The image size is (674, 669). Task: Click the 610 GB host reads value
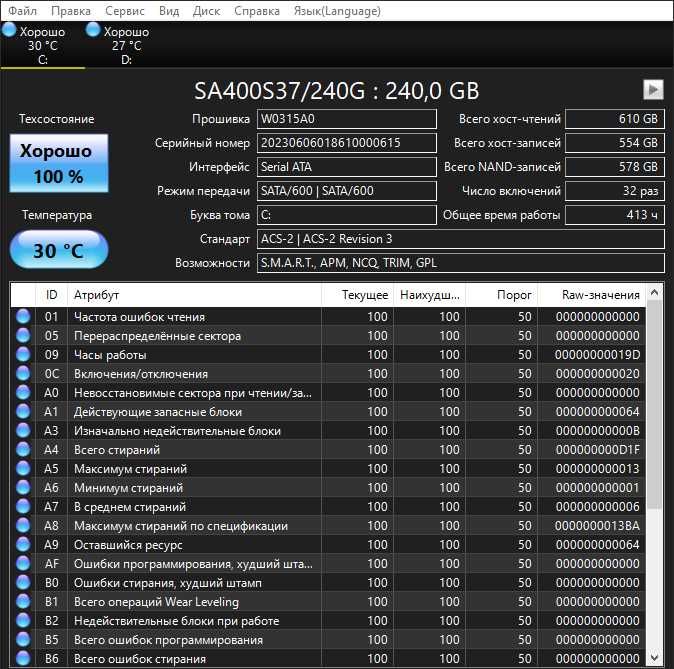click(615, 119)
